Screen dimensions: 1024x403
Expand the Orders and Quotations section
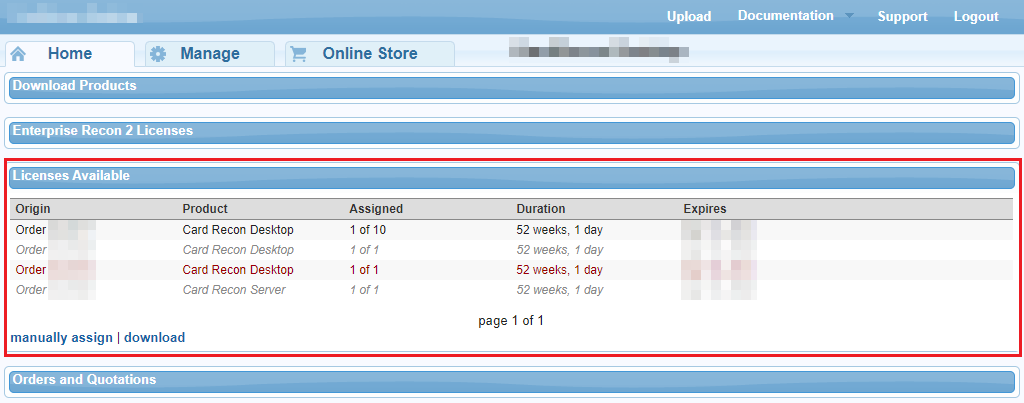pyautogui.click(x=84, y=380)
